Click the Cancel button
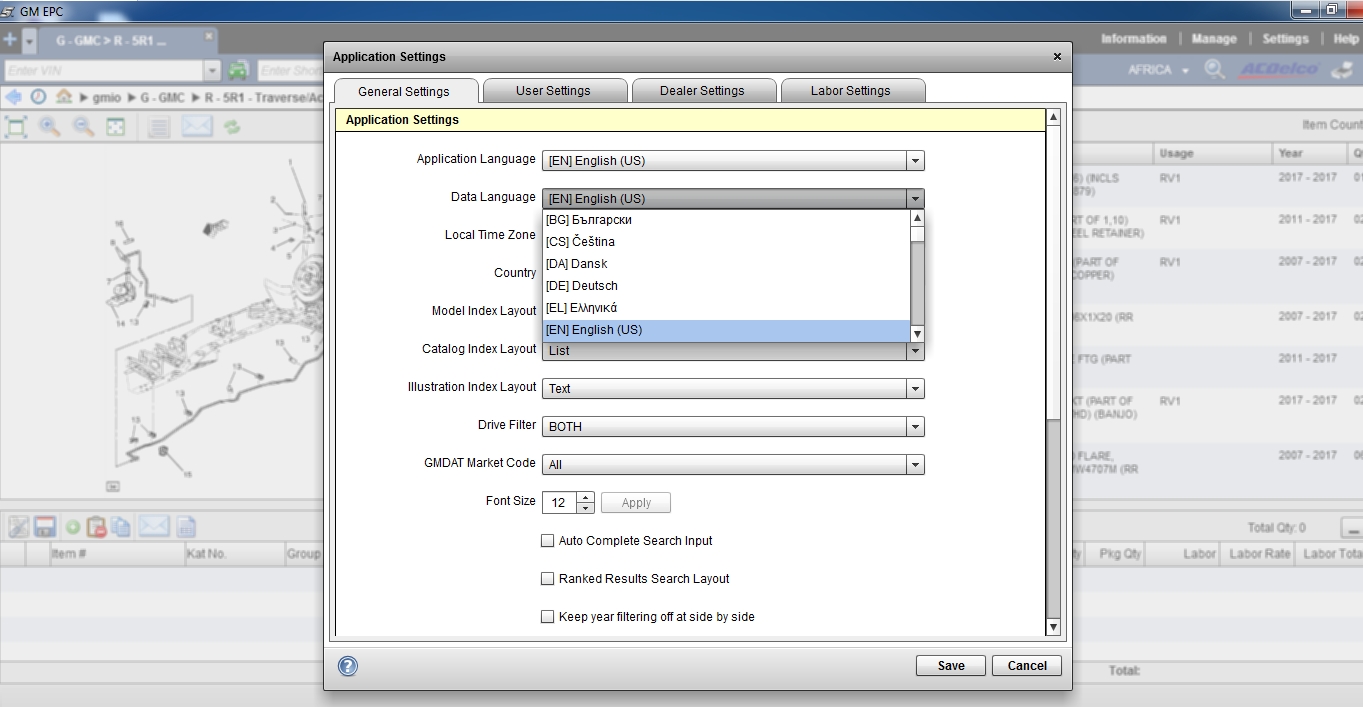This screenshot has width=1363, height=707. [x=1027, y=666]
